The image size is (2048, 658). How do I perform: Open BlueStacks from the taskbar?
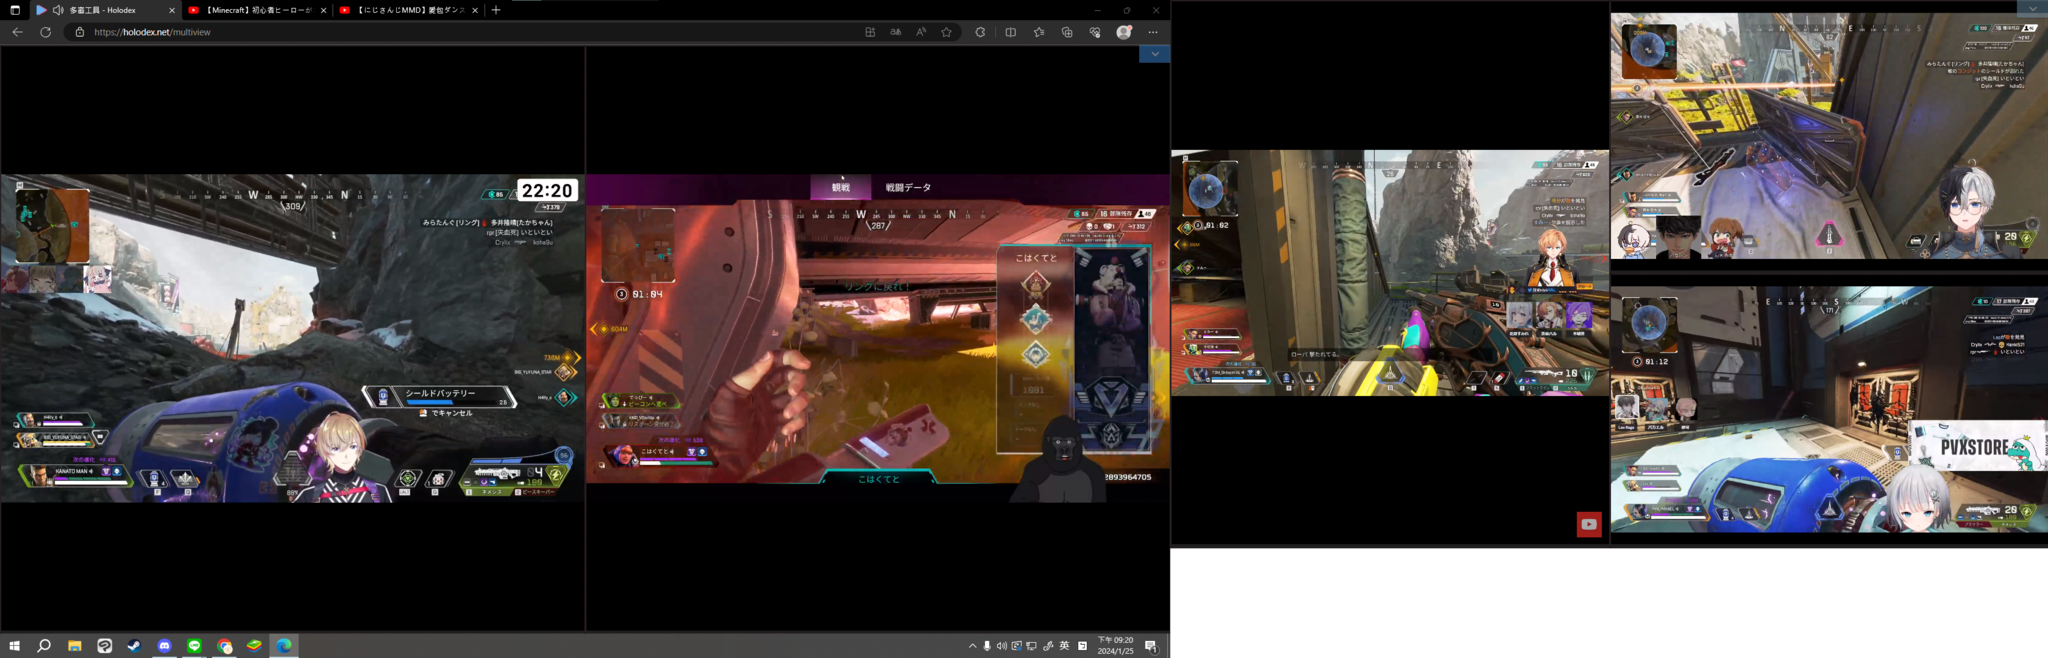click(x=254, y=646)
